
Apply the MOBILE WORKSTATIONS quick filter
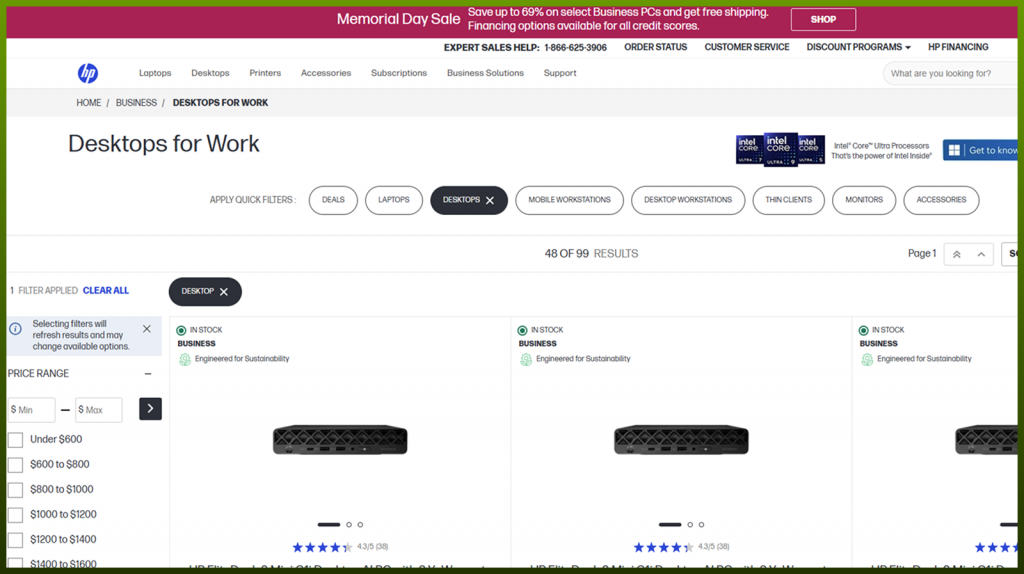click(569, 200)
